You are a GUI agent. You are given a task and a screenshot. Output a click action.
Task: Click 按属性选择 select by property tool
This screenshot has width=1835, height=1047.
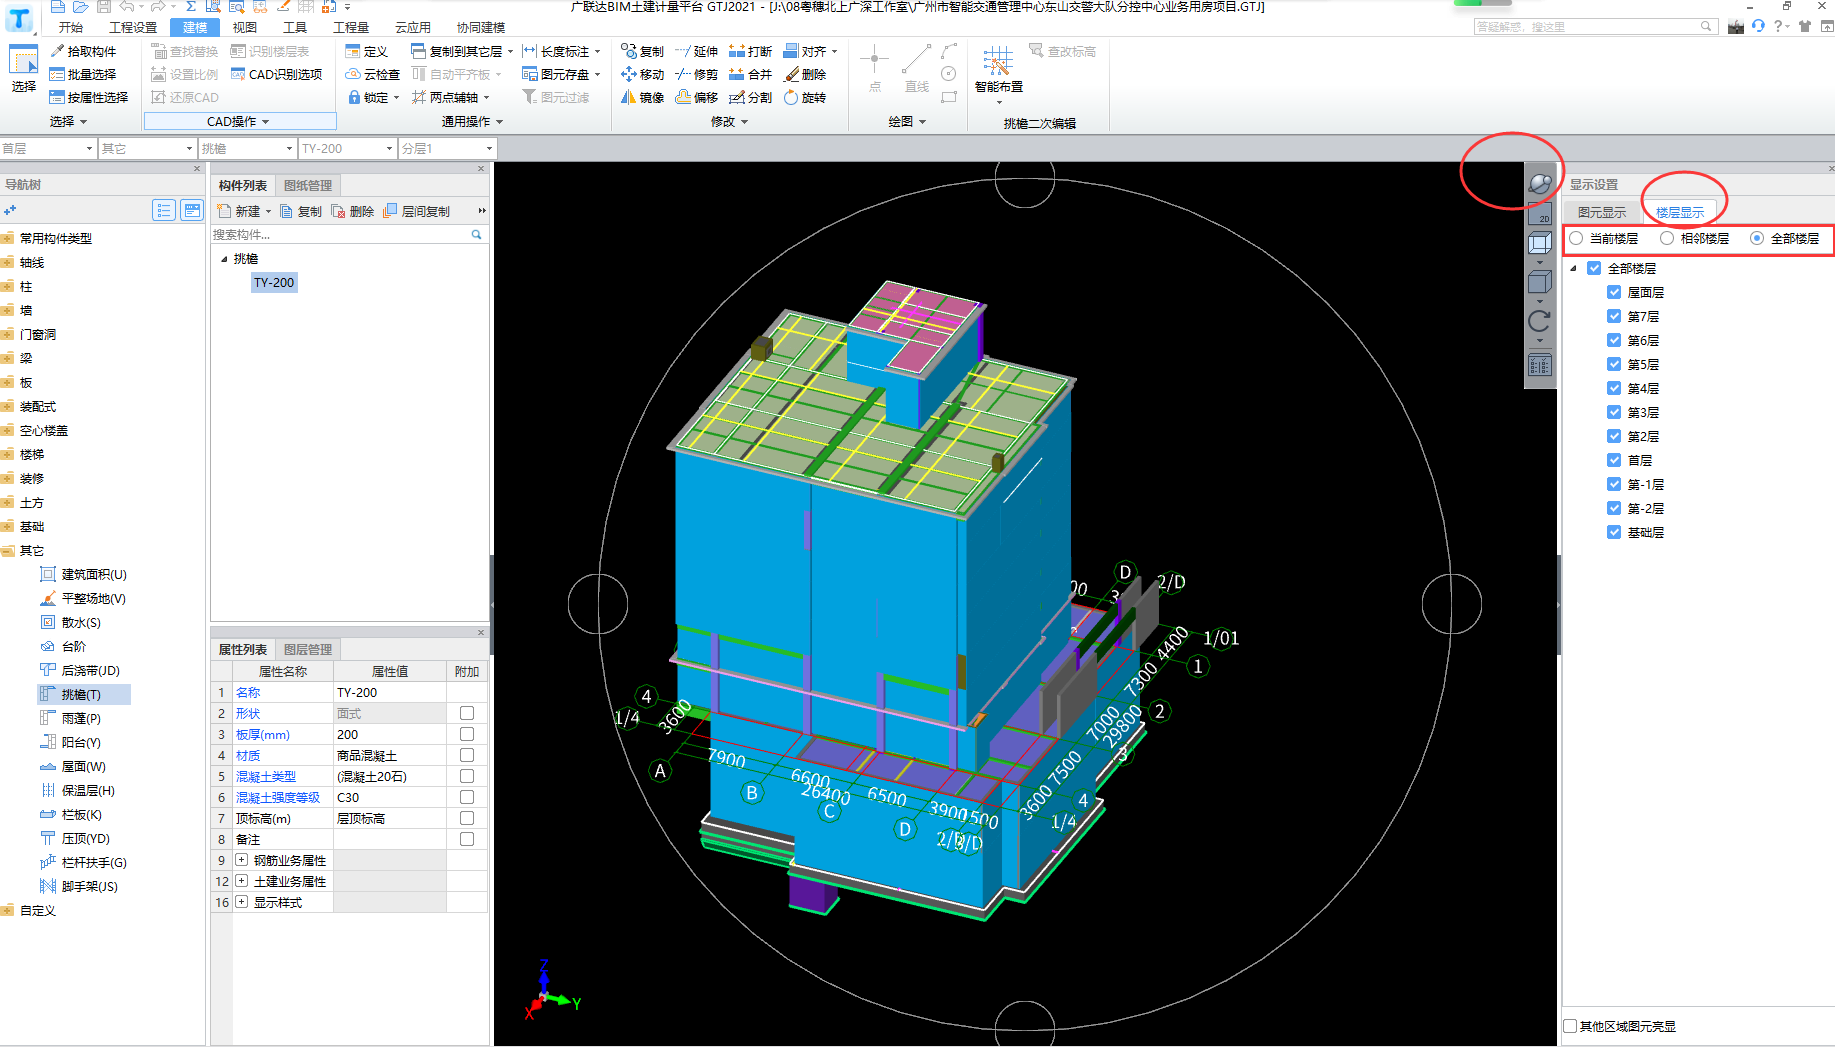pos(89,97)
